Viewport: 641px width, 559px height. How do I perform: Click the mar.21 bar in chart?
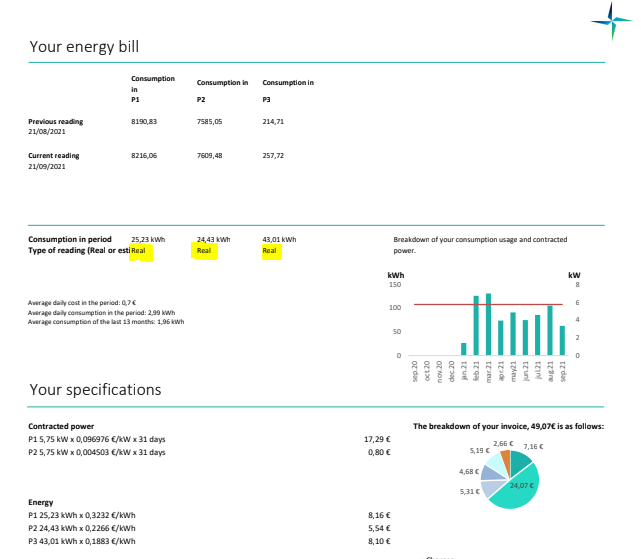pos(488,324)
